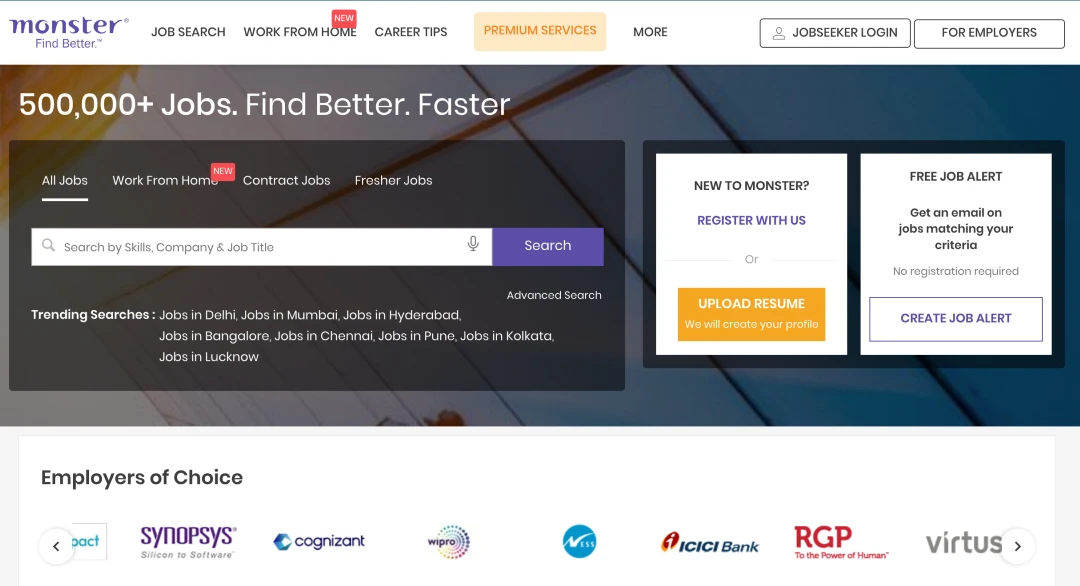The image size is (1080, 586).
Task: Click the Upload Resume button
Action: (751, 313)
